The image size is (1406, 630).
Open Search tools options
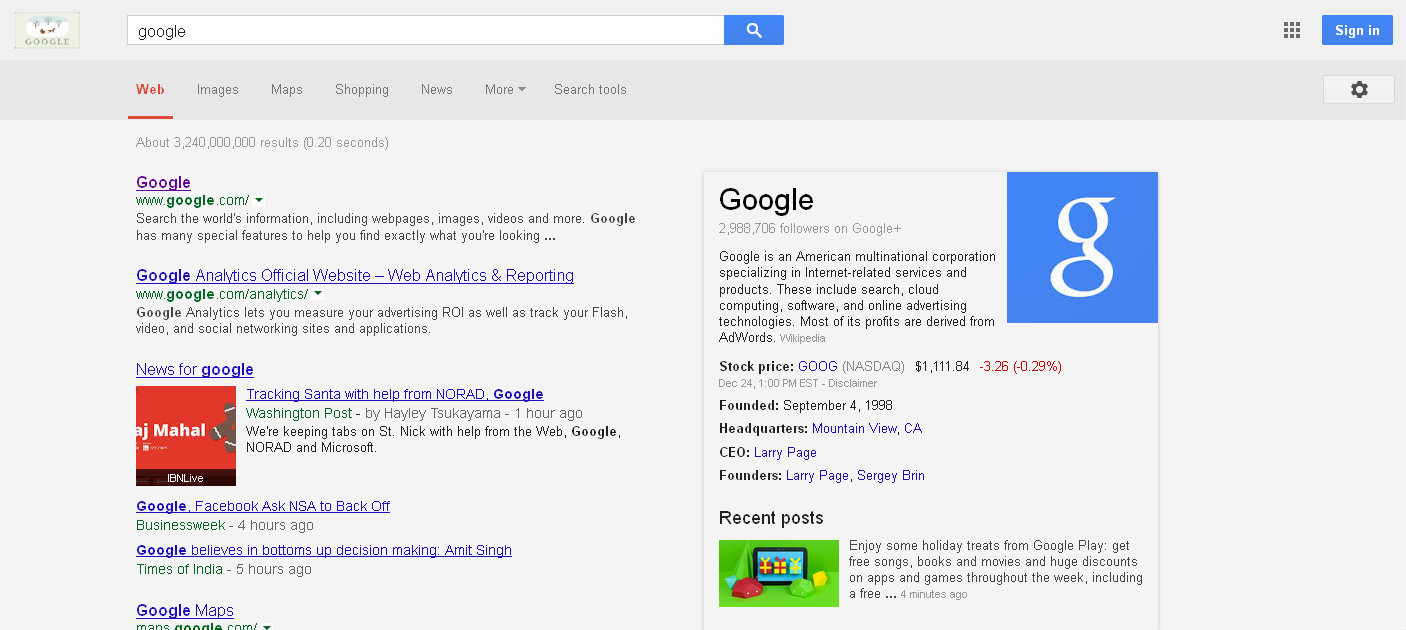[590, 89]
